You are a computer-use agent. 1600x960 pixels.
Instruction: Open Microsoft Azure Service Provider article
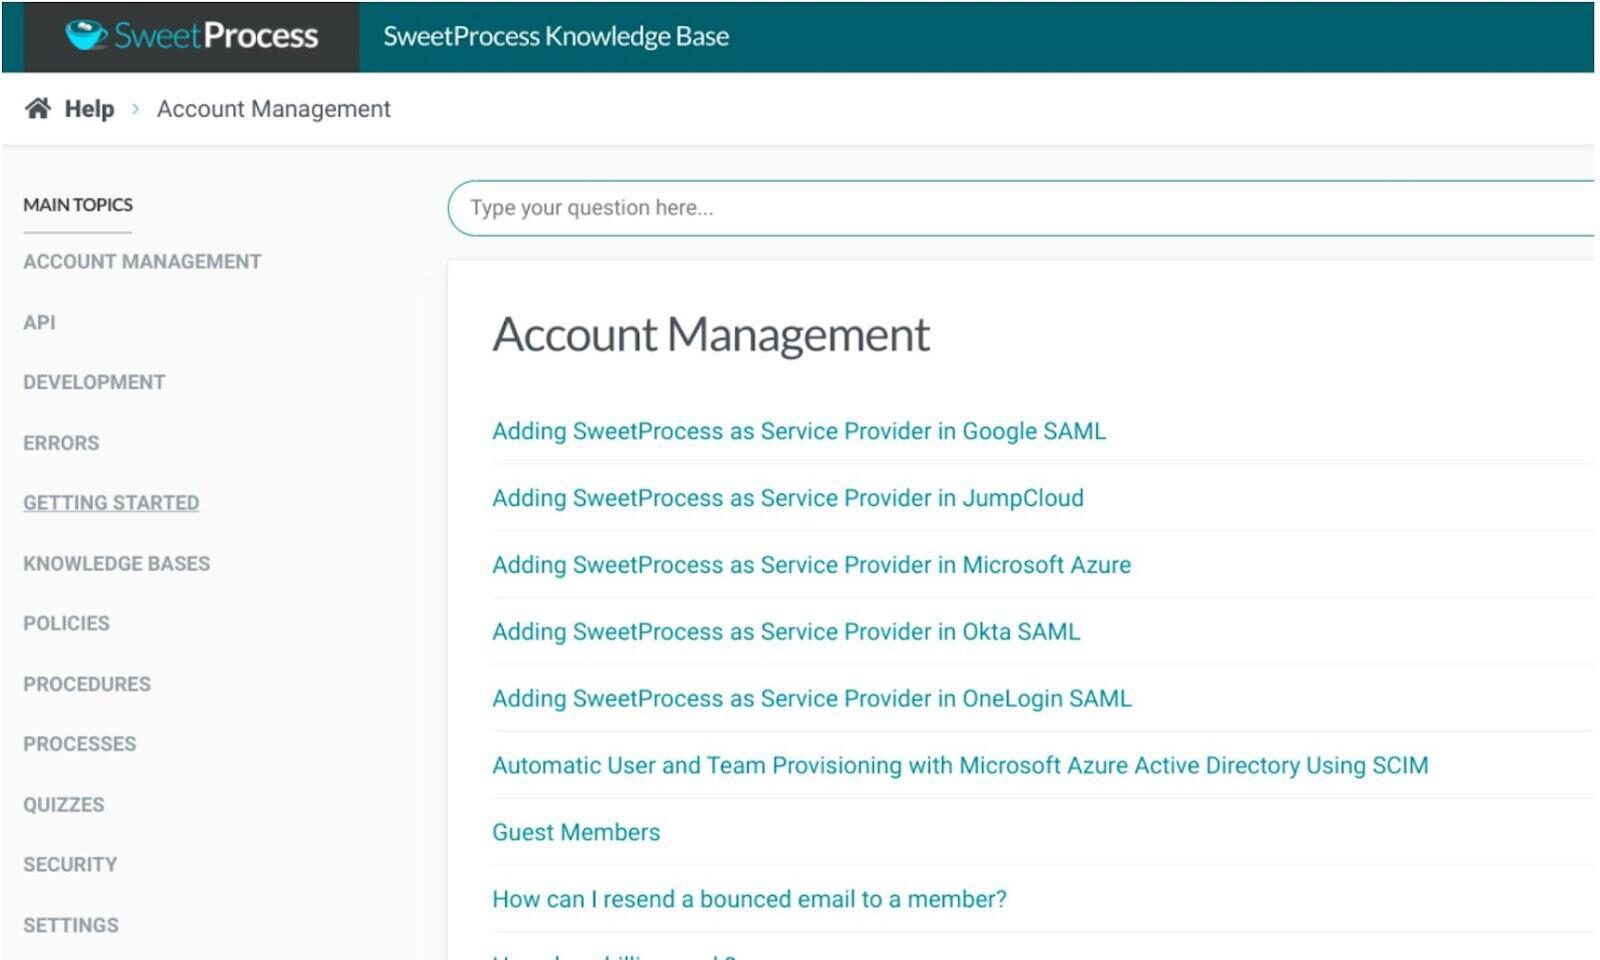pyautogui.click(x=812, y=565)
